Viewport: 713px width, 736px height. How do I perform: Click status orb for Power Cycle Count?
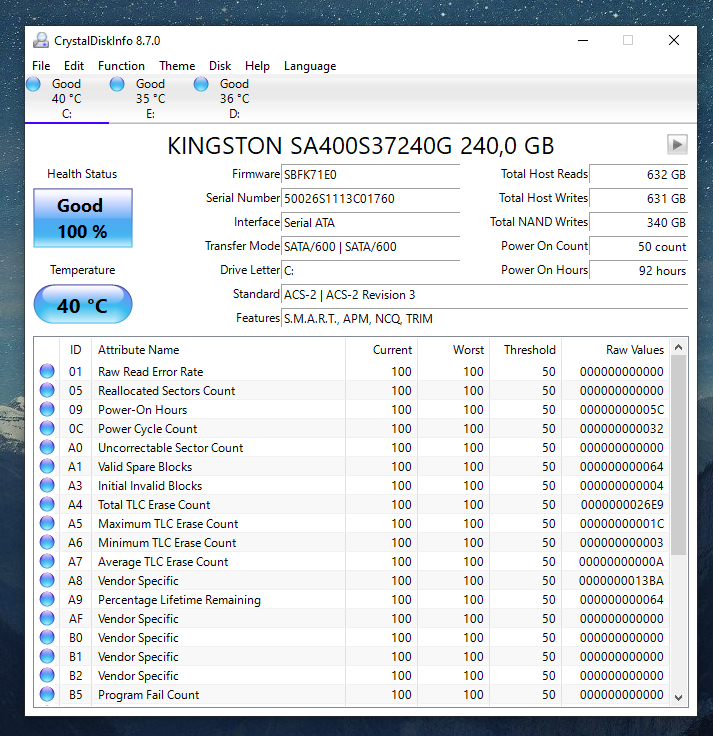47,428
